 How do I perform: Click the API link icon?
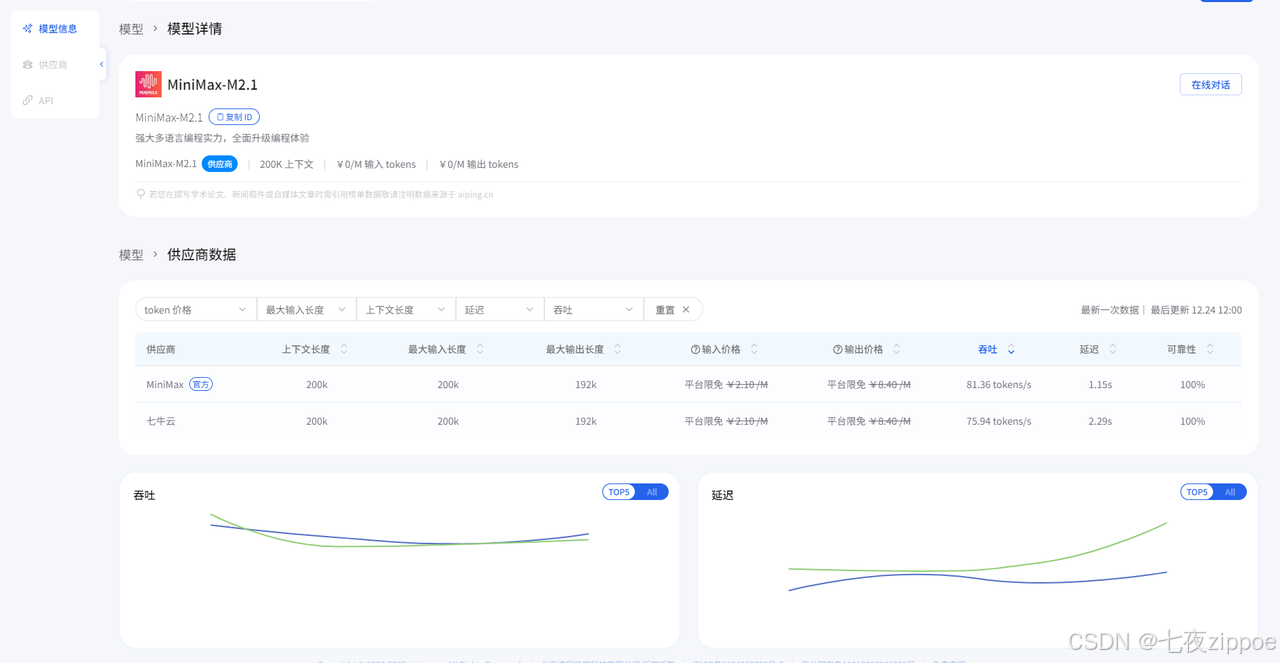pyautogui.click(x=28, y=101)
